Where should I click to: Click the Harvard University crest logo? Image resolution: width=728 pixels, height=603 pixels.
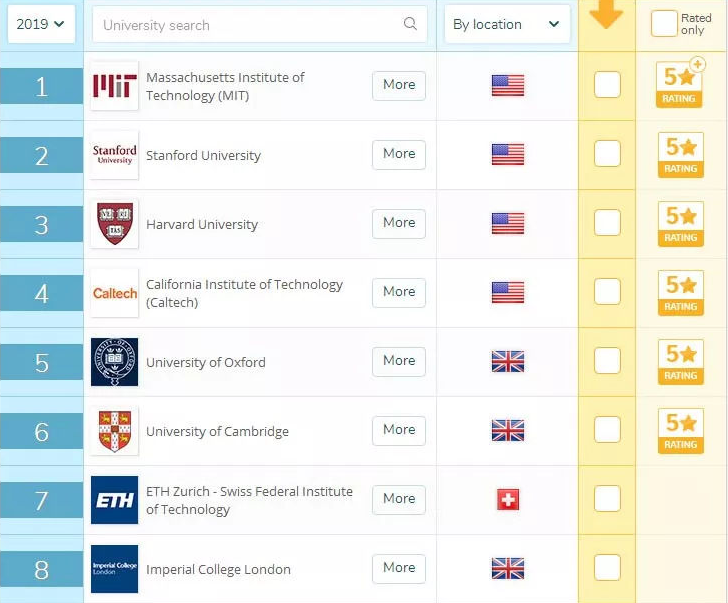[114, 224]
